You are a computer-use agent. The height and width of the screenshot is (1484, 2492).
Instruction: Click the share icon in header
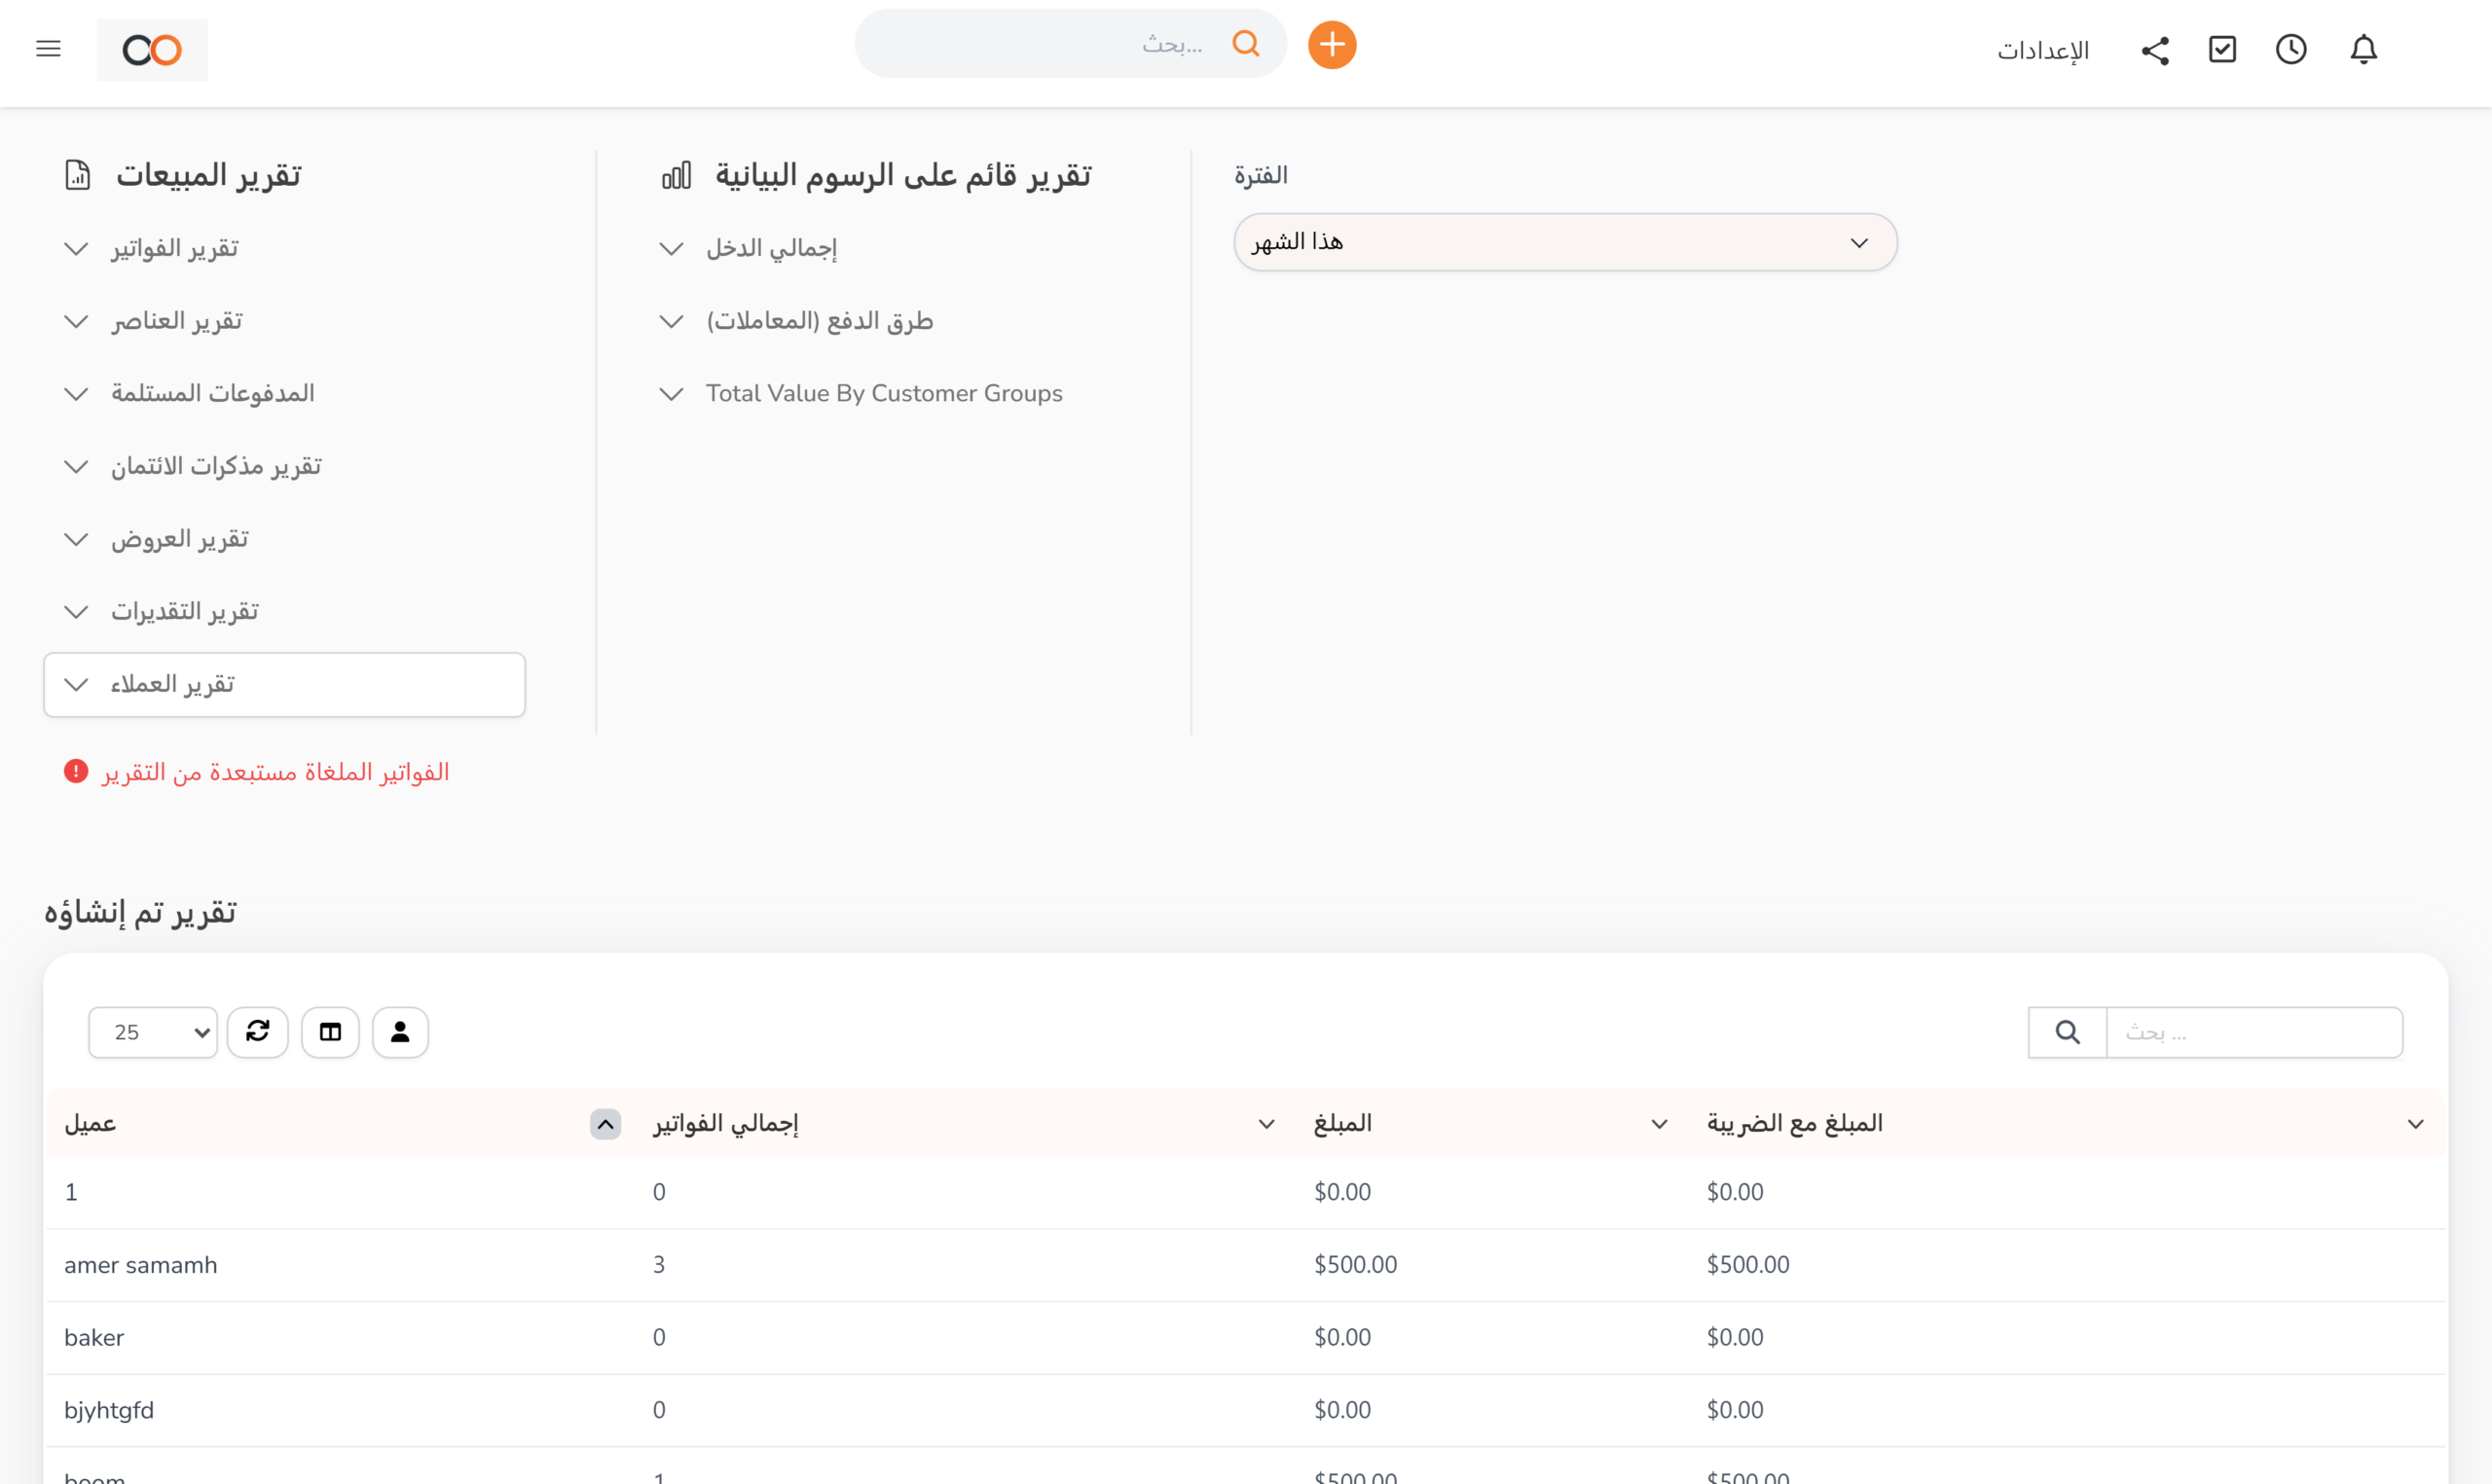(2154, 50)
